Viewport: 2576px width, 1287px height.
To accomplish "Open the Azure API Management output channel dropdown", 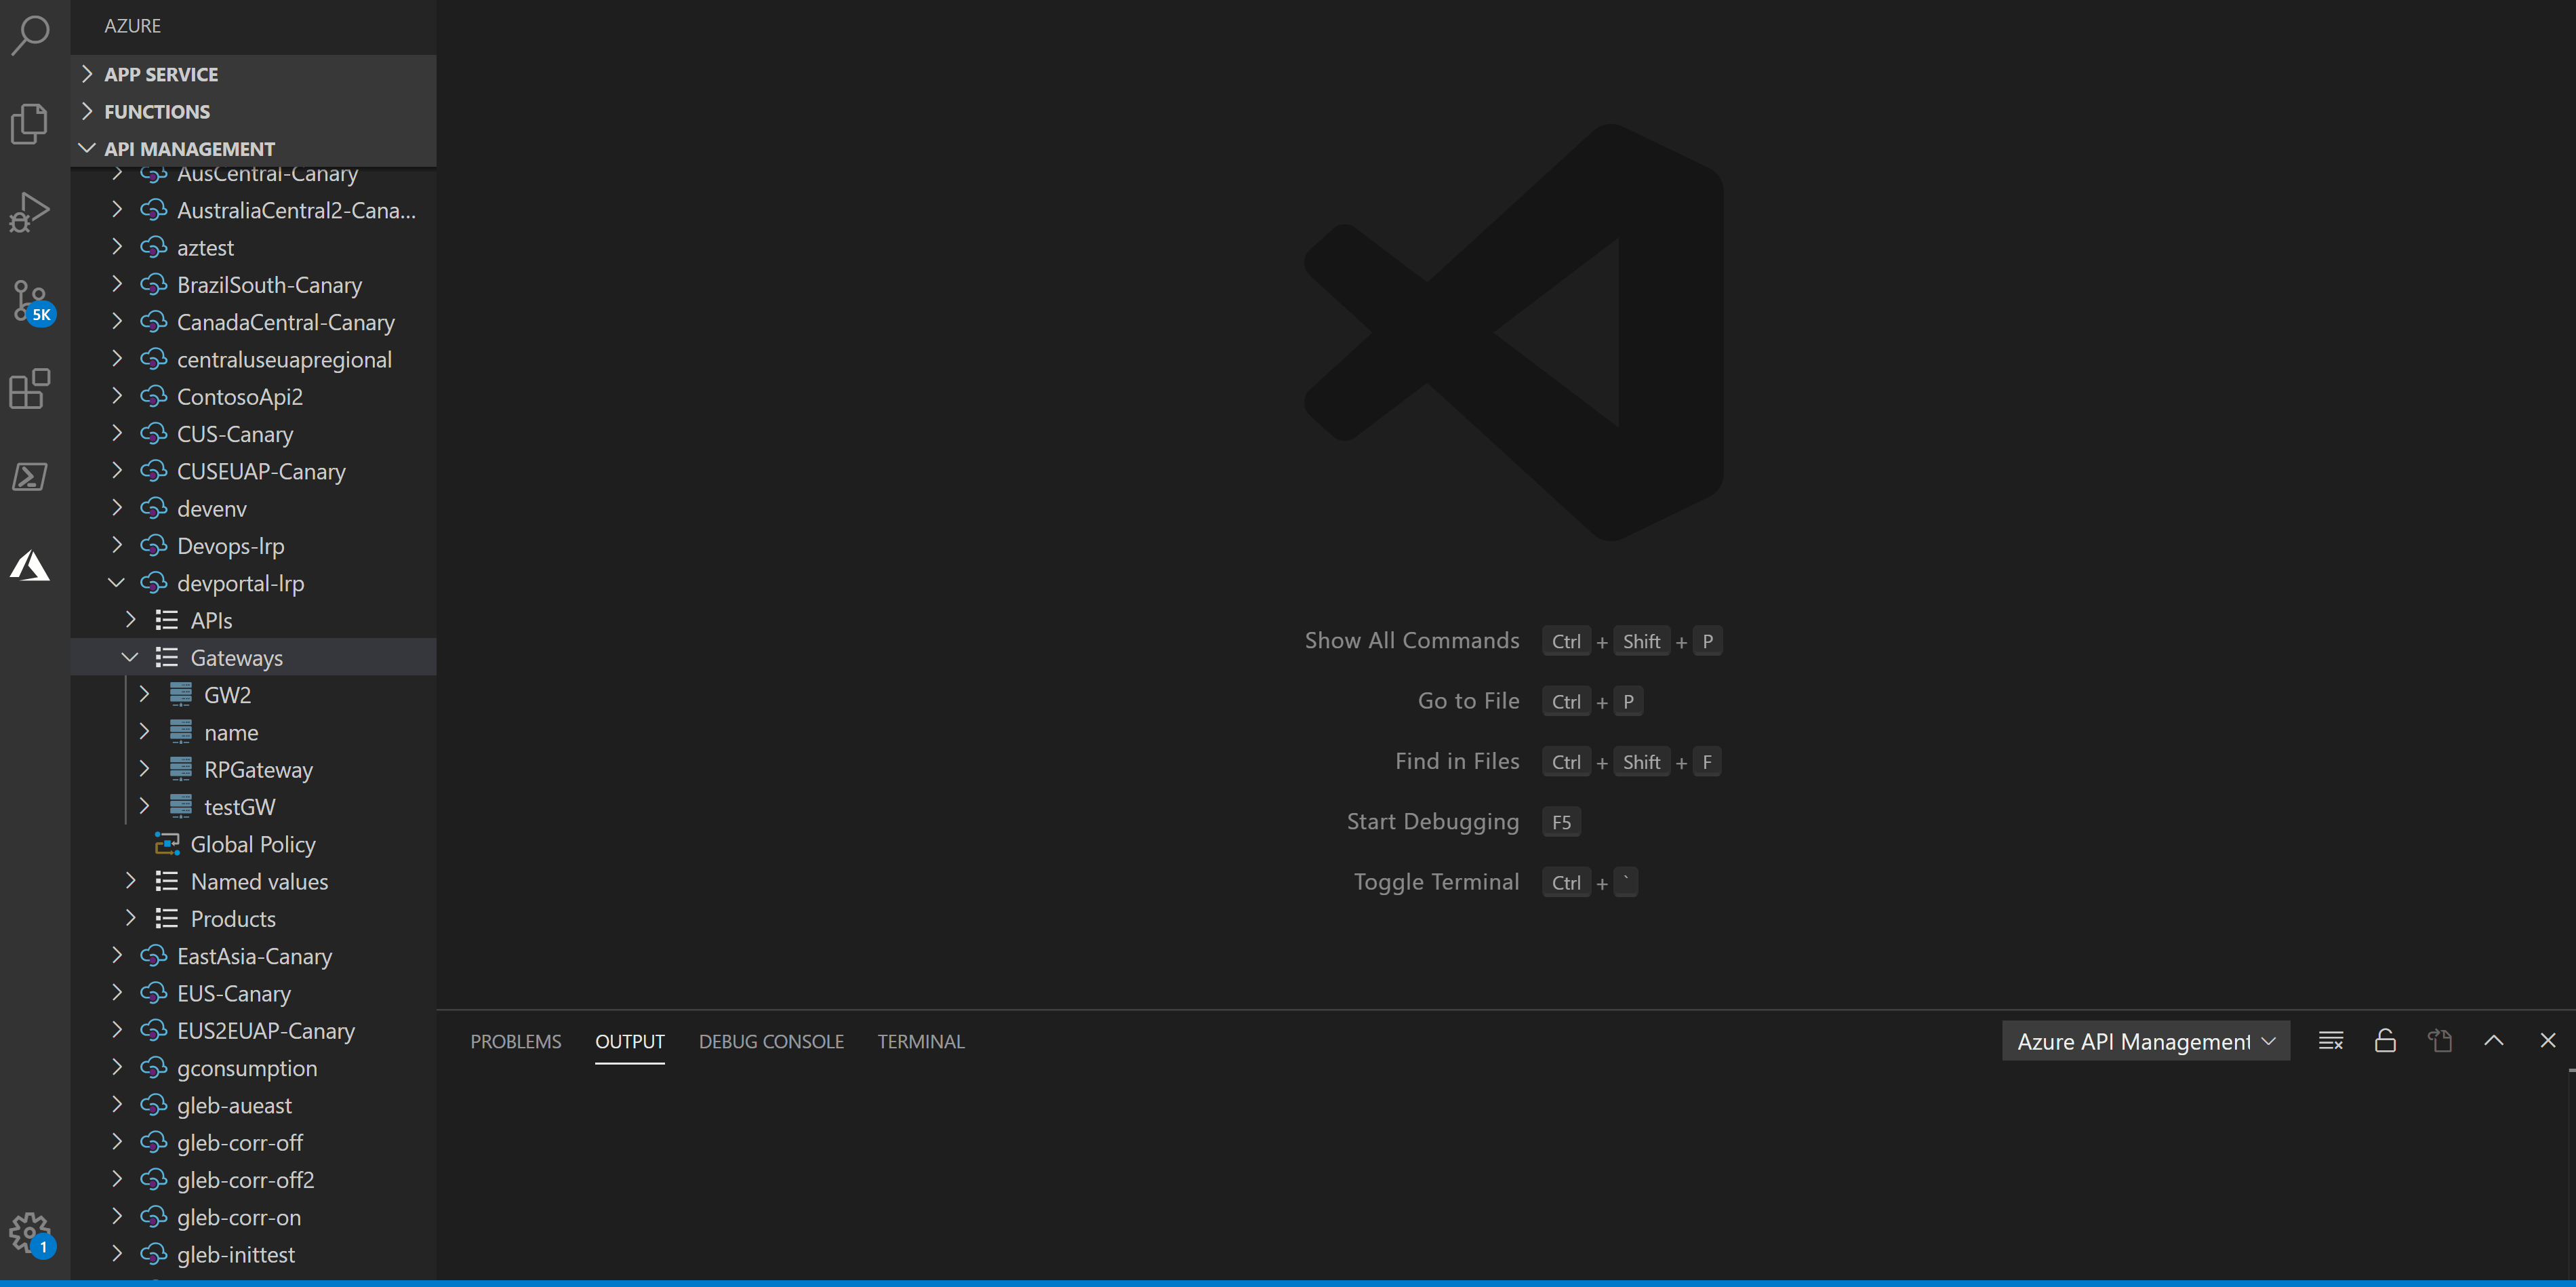I will pos(2145,1041).
